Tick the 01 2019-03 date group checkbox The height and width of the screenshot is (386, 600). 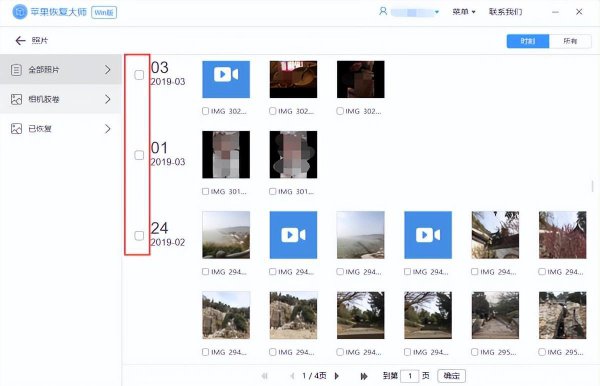coord(139,155)
